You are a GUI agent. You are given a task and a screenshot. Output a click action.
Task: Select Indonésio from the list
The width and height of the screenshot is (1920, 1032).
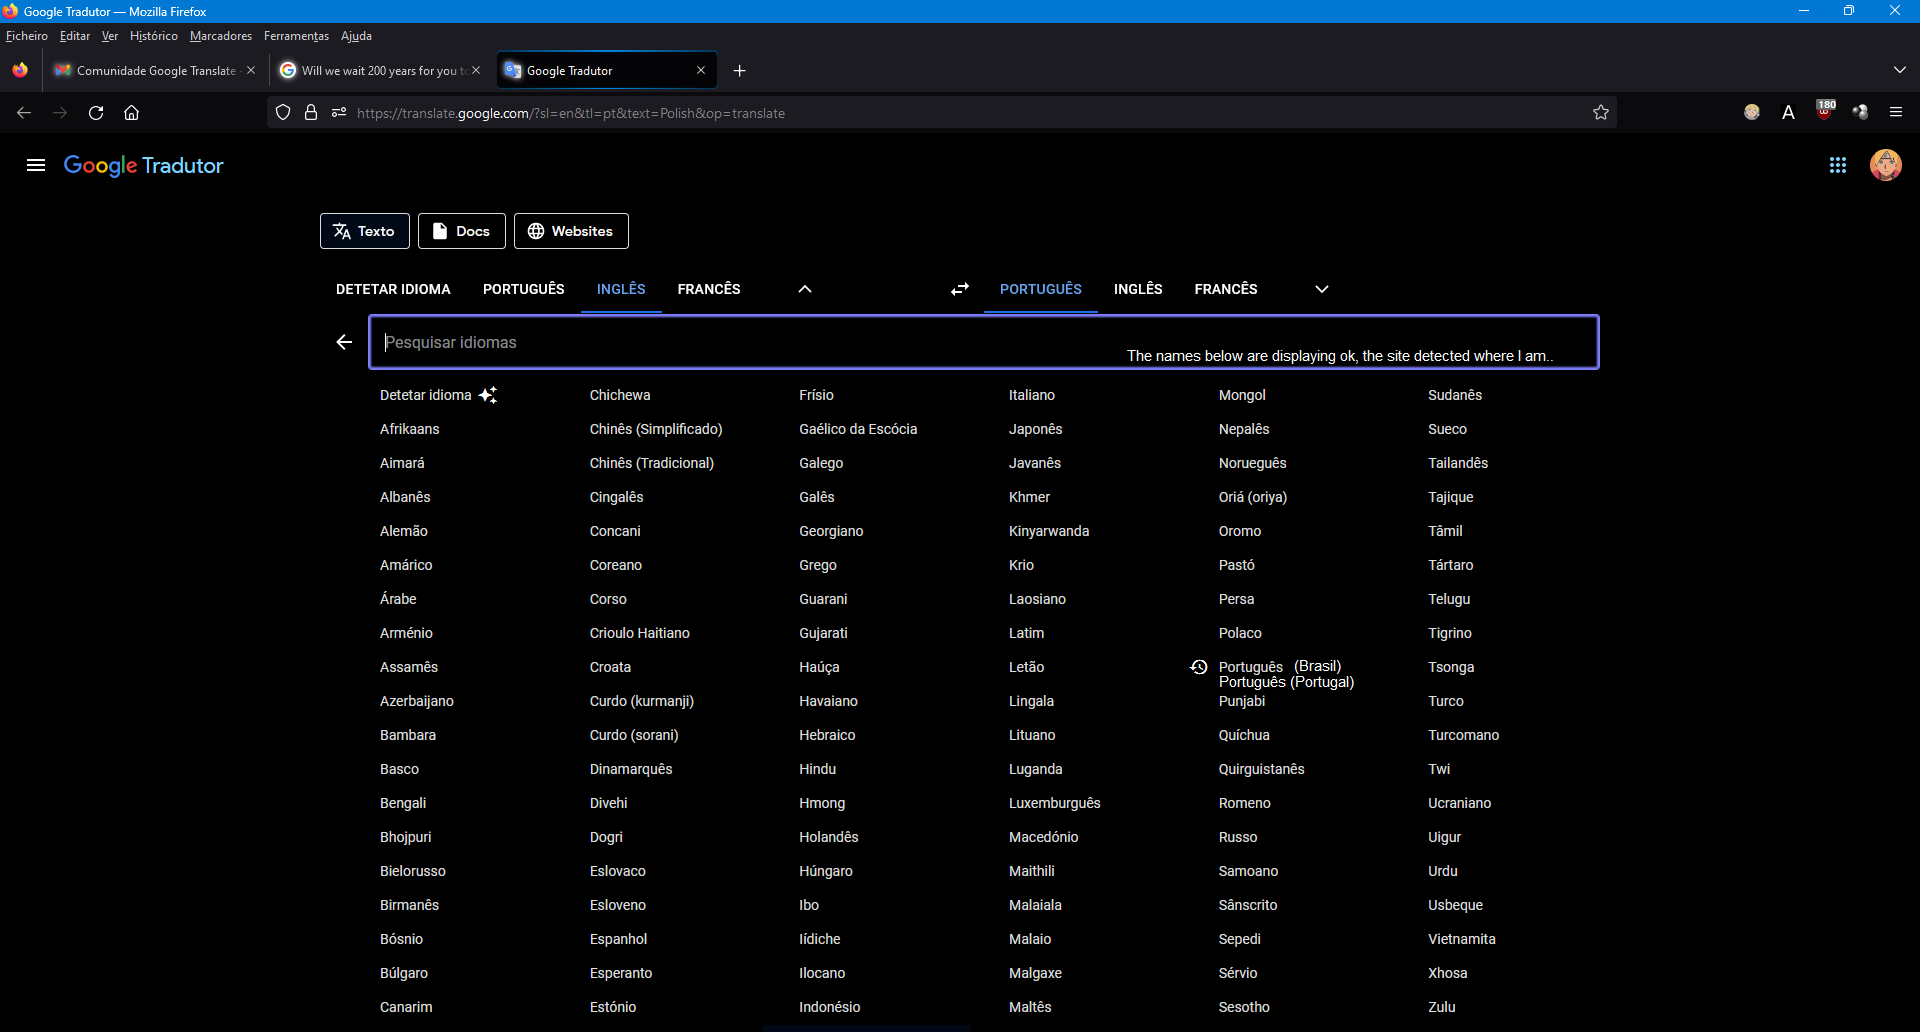tap(830, 1007)
